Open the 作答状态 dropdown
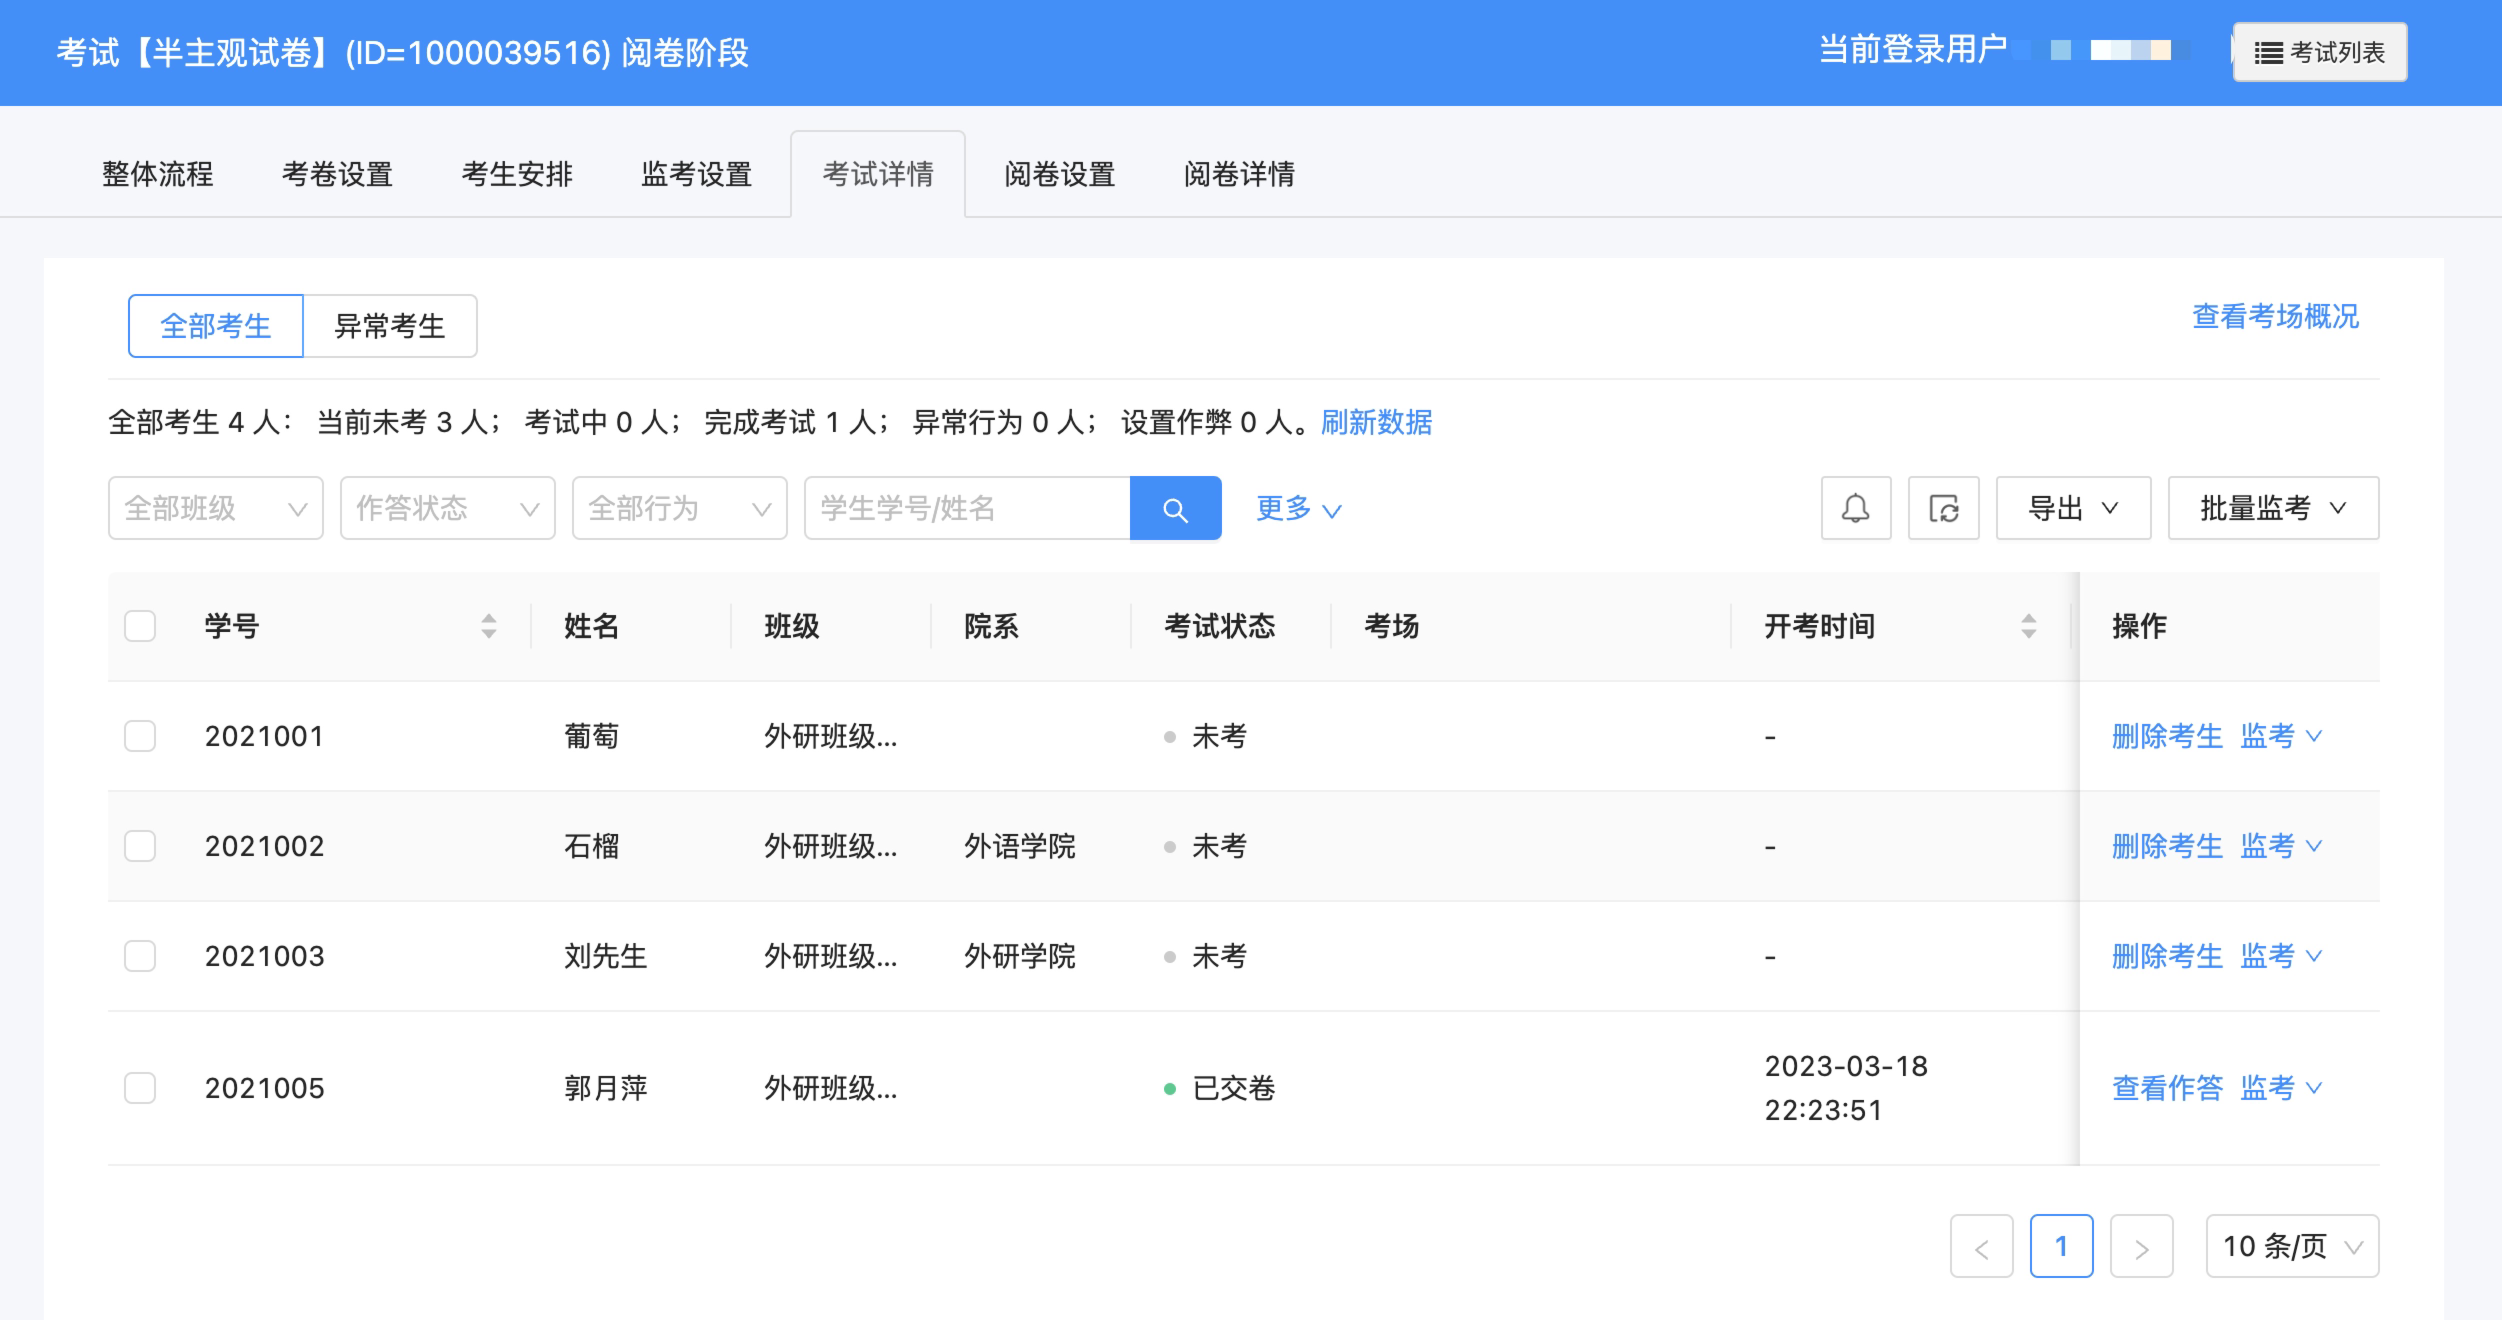This screenshot has height=1320, width=2502. pos(447,508)
